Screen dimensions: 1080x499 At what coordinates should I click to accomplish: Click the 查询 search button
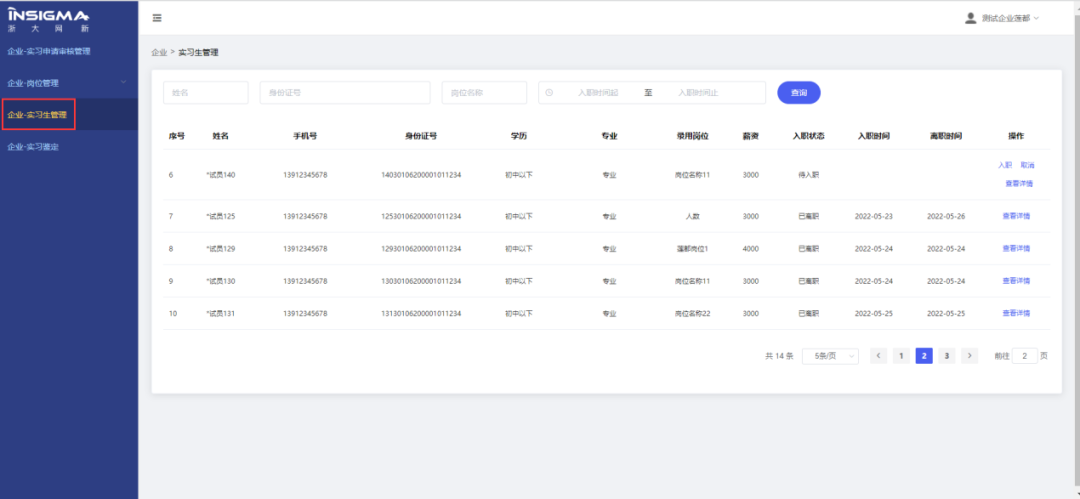[799, 93]
